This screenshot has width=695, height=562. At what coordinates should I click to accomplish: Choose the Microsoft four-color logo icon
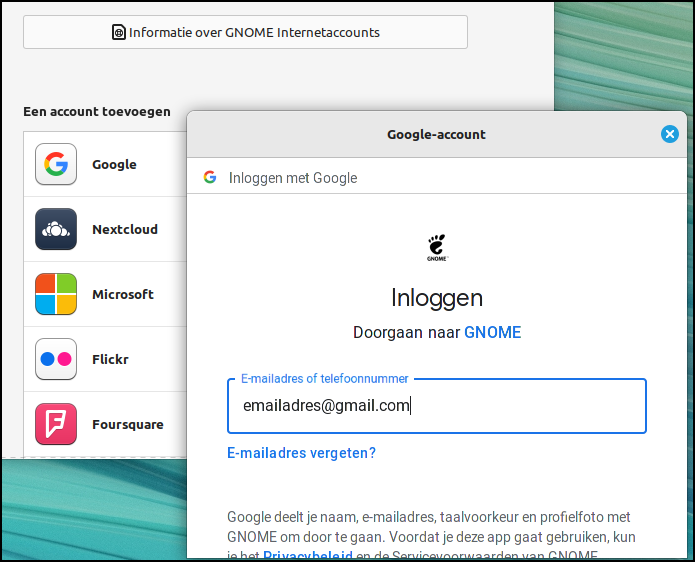pyautogui.click(x=56, y=294)
